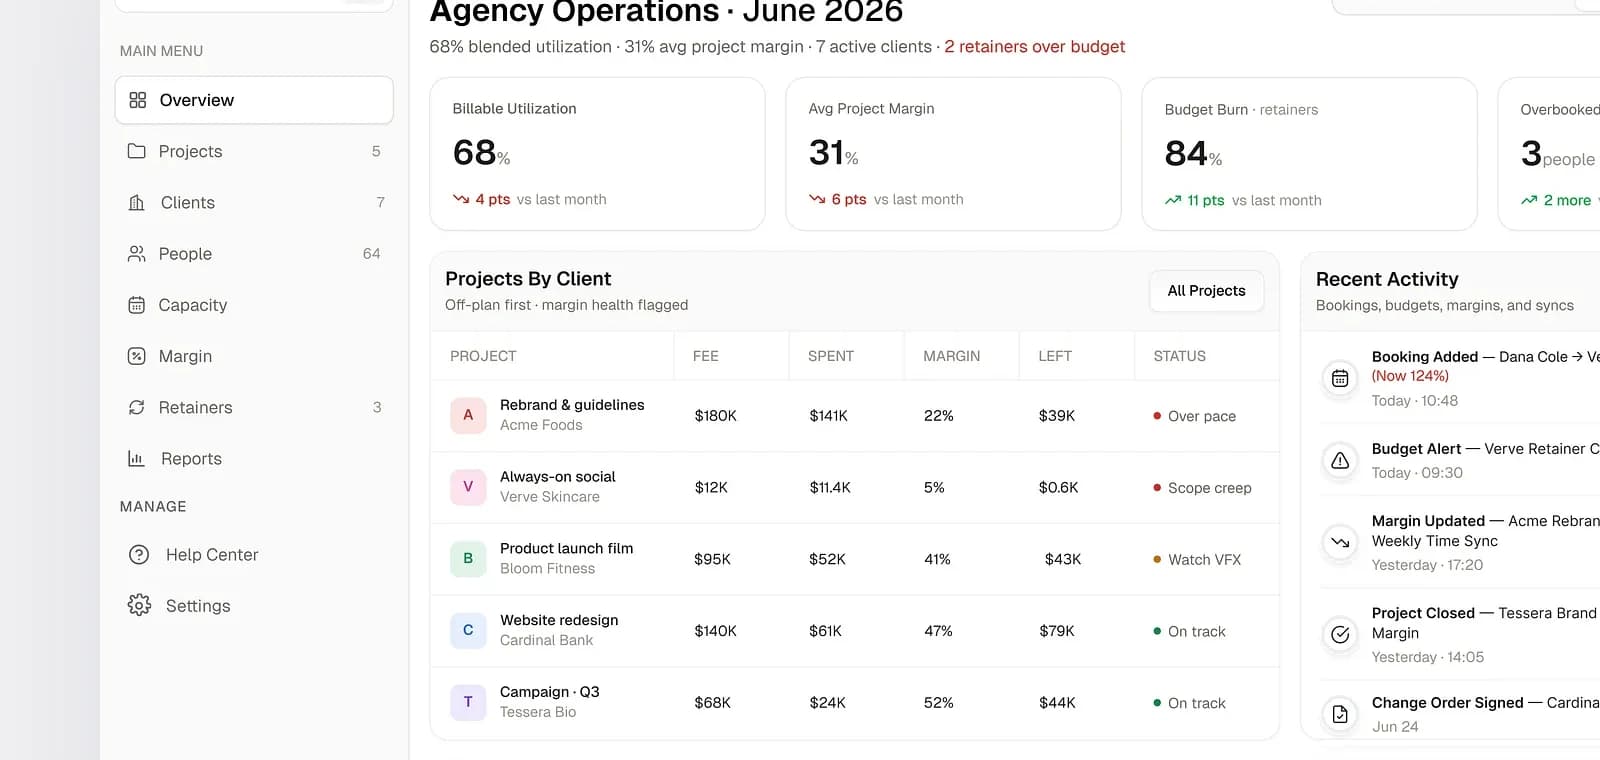
Task: Click the Budget Alert warning triangle icon
Action: click(x=1340, y=460)
